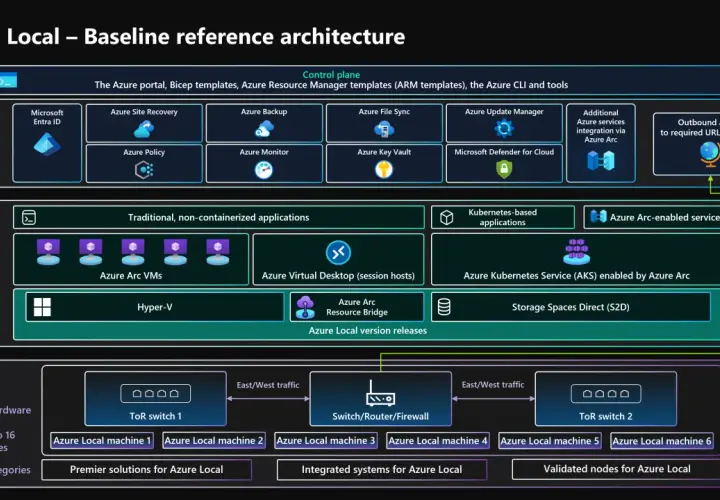The height and width of the screenshot is (500, 720).
Task: Click Premier solutions for Azure Local box
Action: pos(146,470)
